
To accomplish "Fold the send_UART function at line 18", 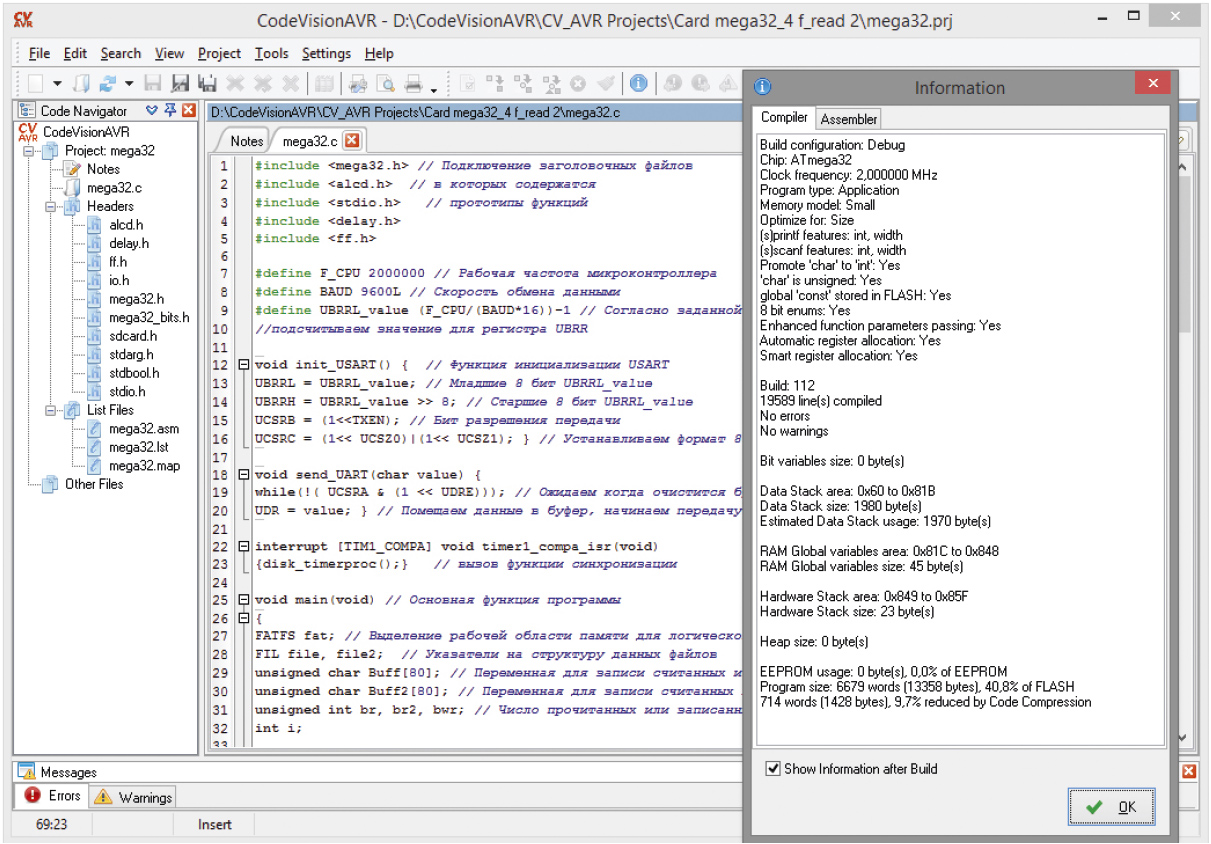I will click(x=243, y=475).
